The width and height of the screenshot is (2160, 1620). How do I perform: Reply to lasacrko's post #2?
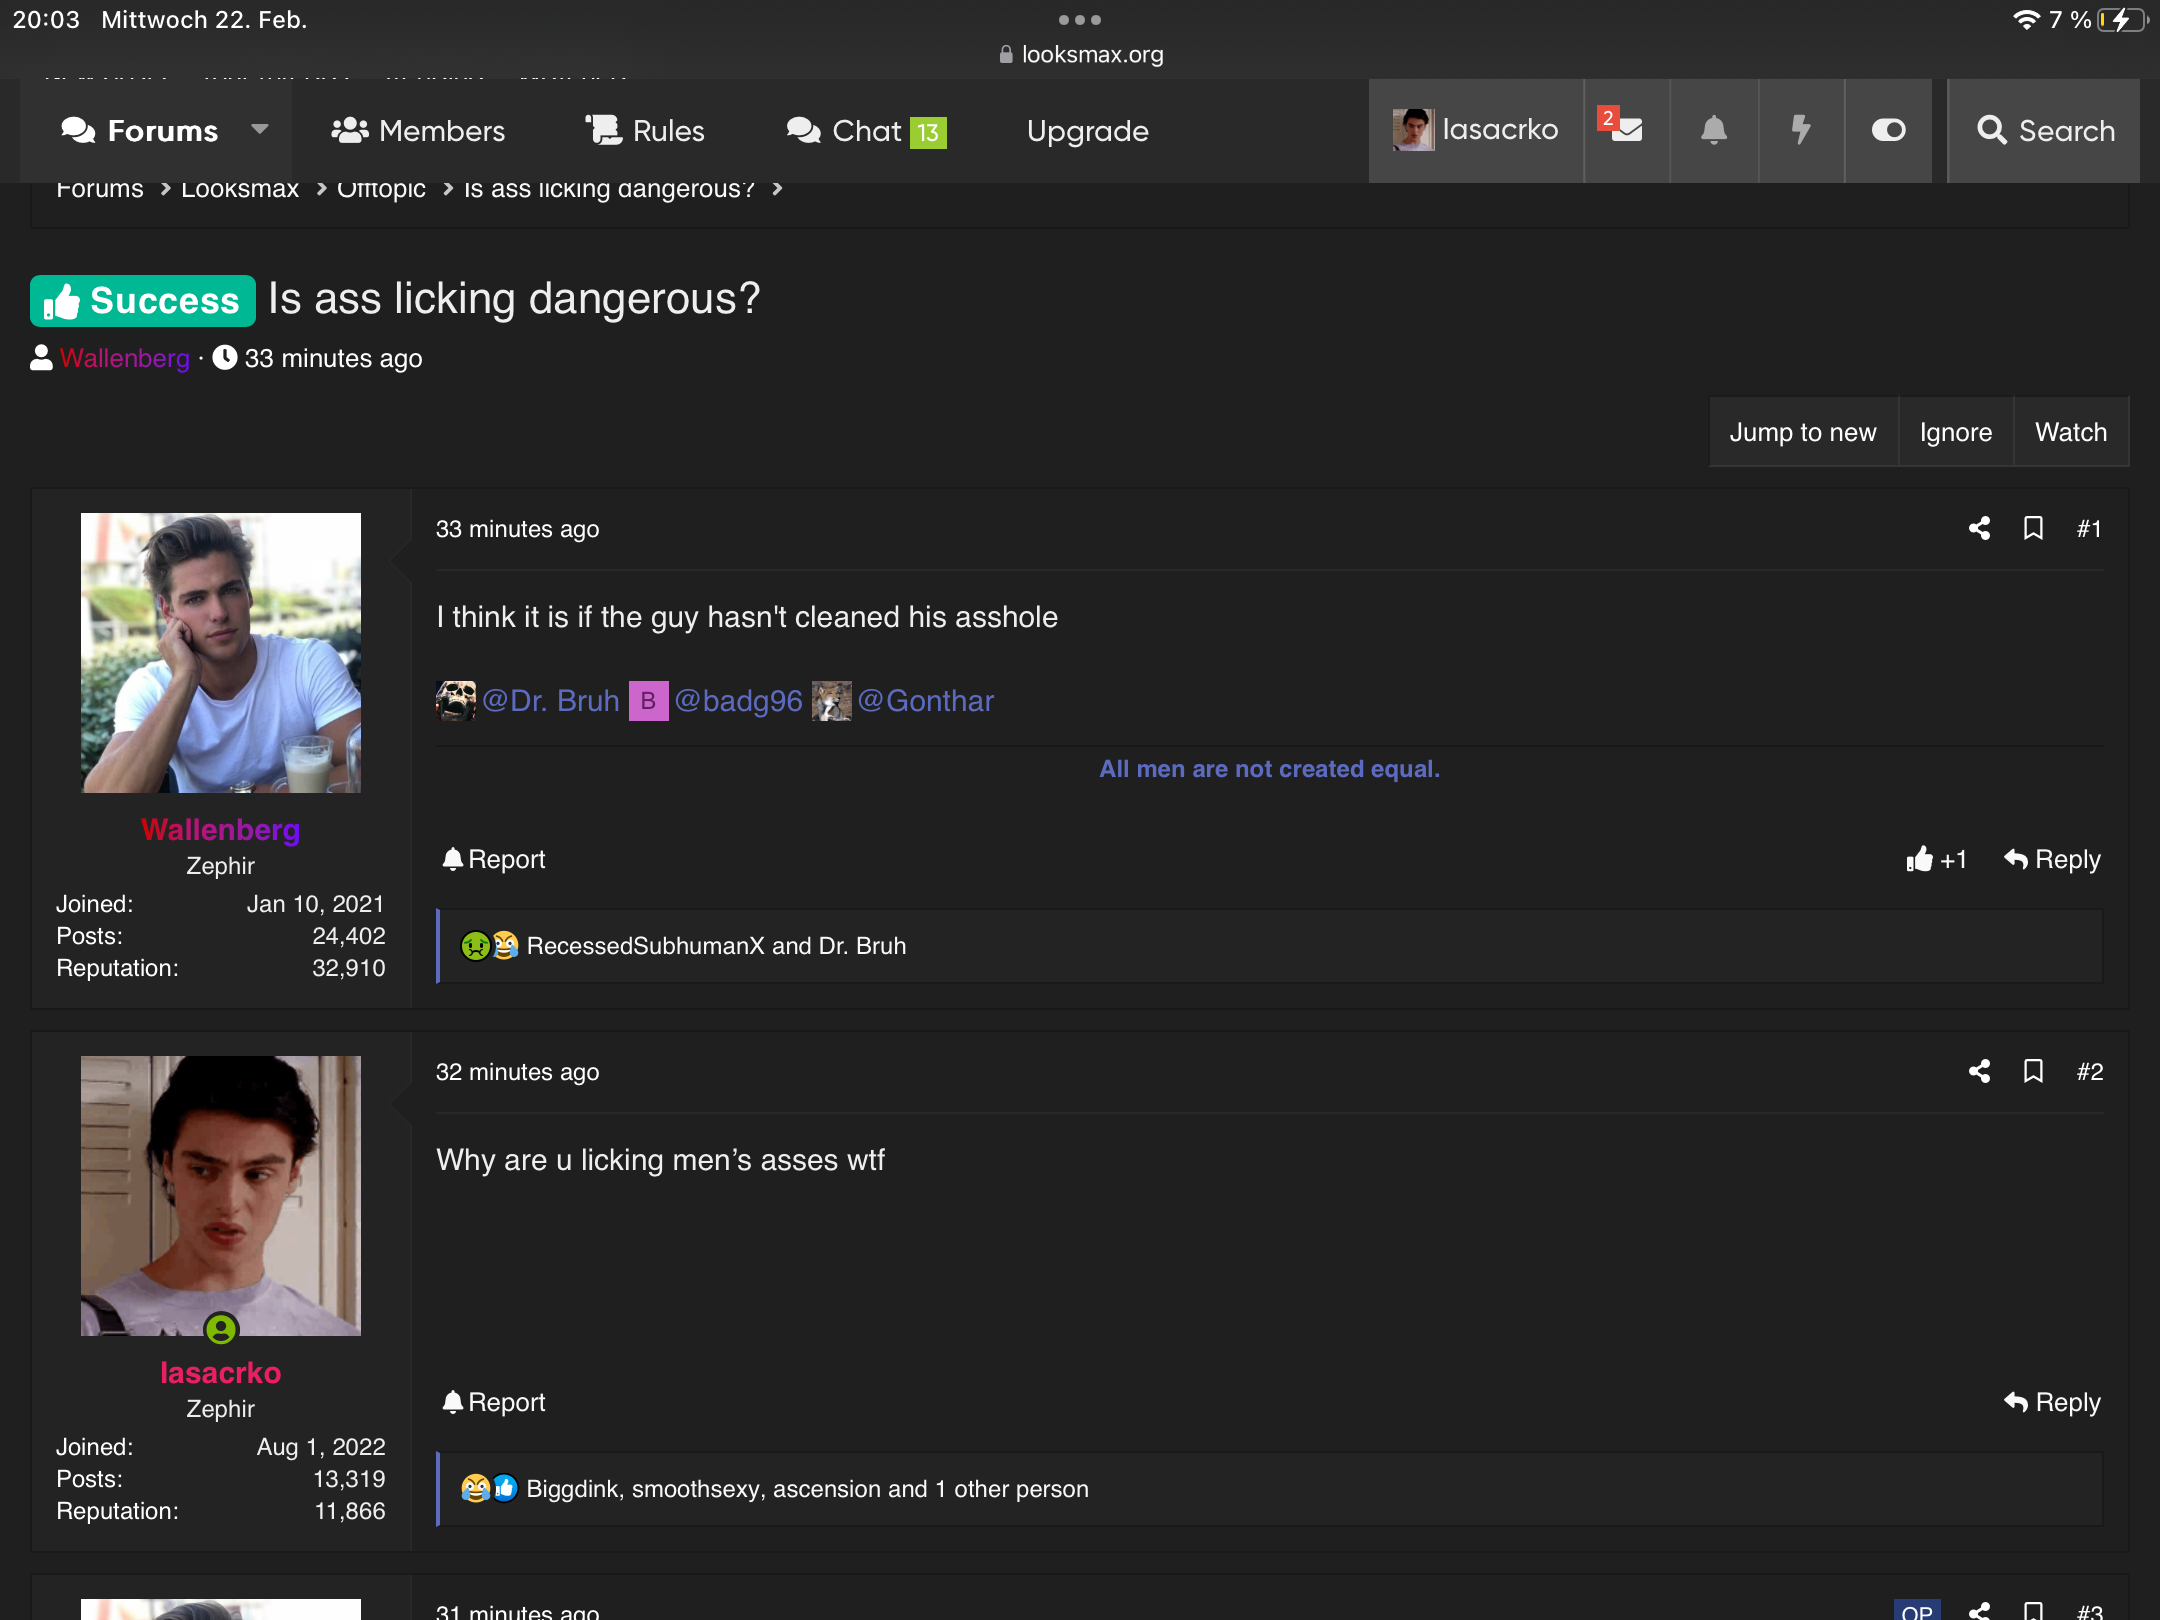point(2052,1403)
